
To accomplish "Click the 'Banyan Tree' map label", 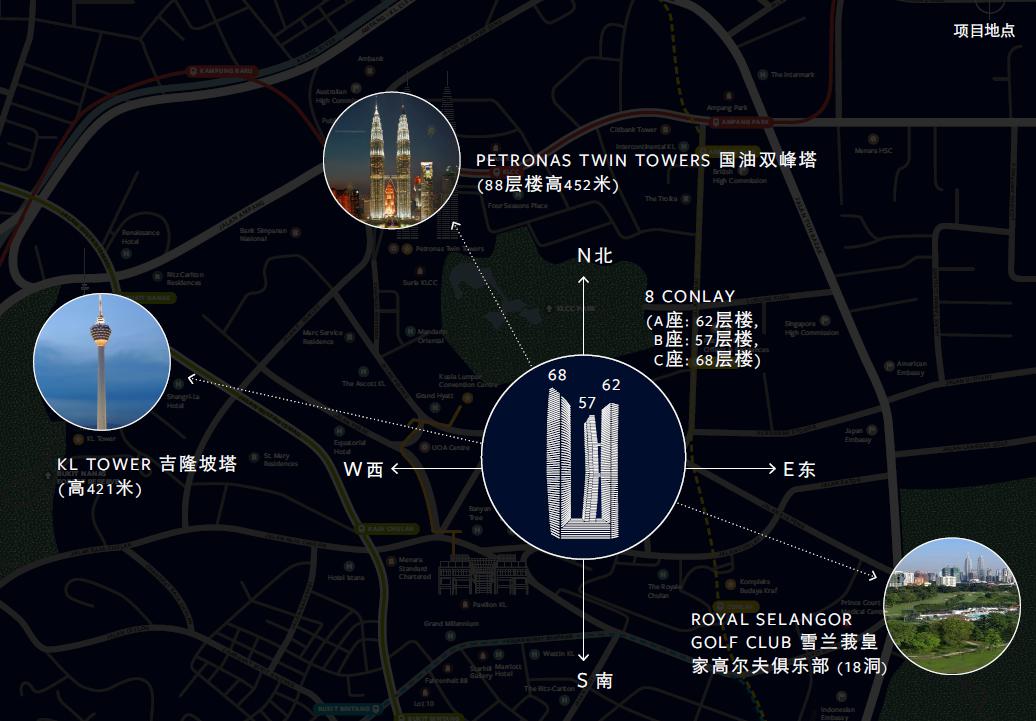I will [x=480, y=513].
